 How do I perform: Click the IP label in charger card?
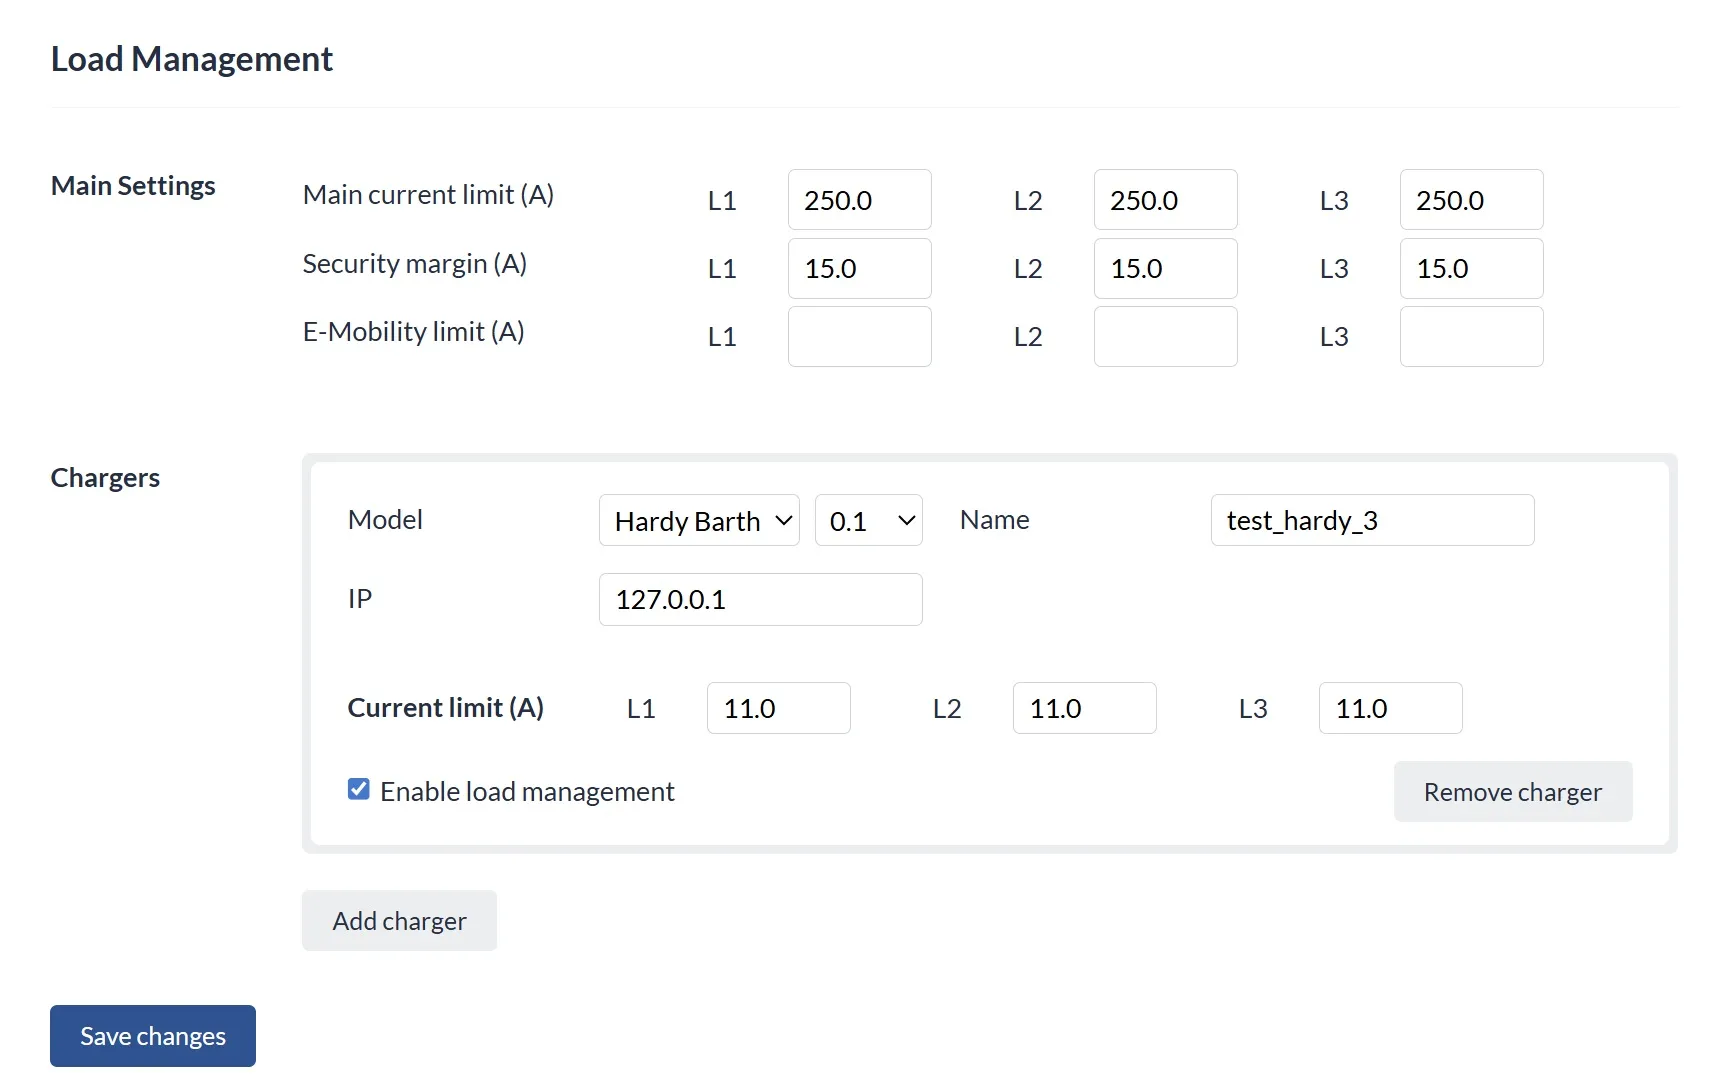tap(360, 598)
